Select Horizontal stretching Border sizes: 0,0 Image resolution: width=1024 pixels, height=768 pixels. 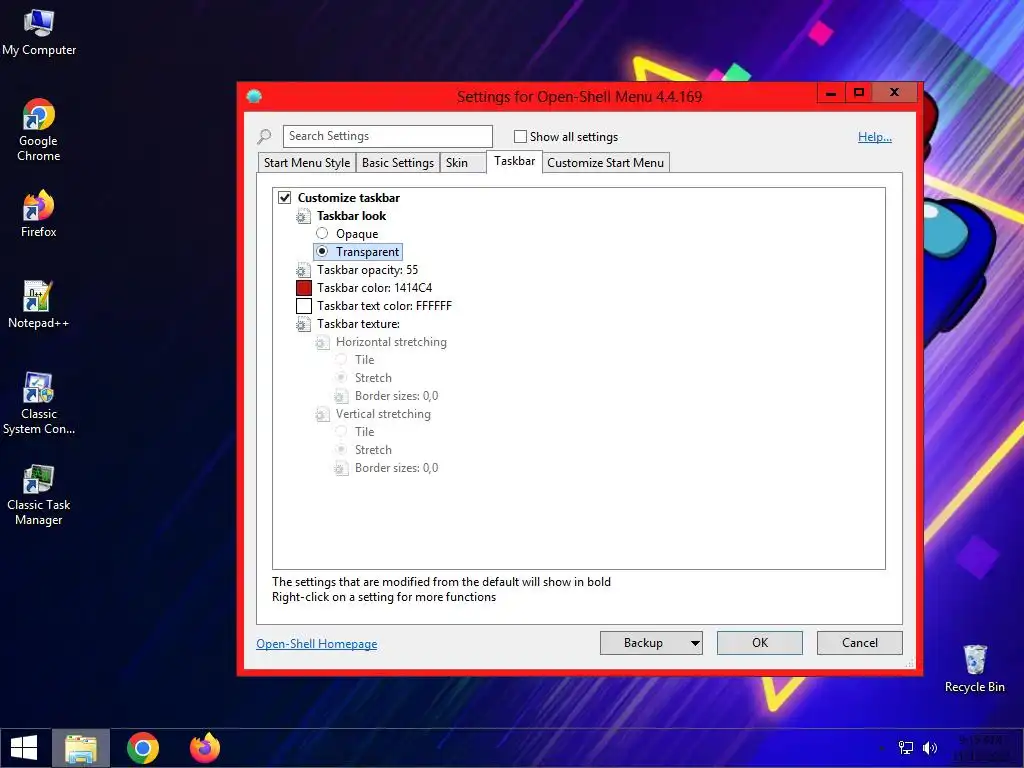[x=396, y=396]
